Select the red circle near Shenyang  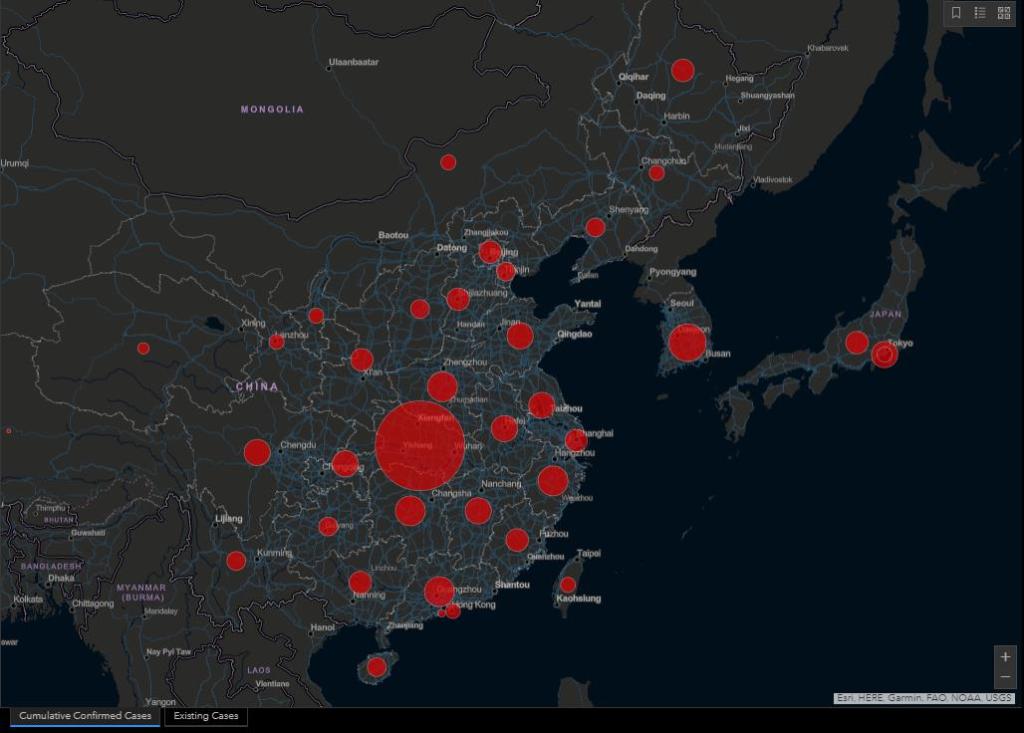coord(595,227)
